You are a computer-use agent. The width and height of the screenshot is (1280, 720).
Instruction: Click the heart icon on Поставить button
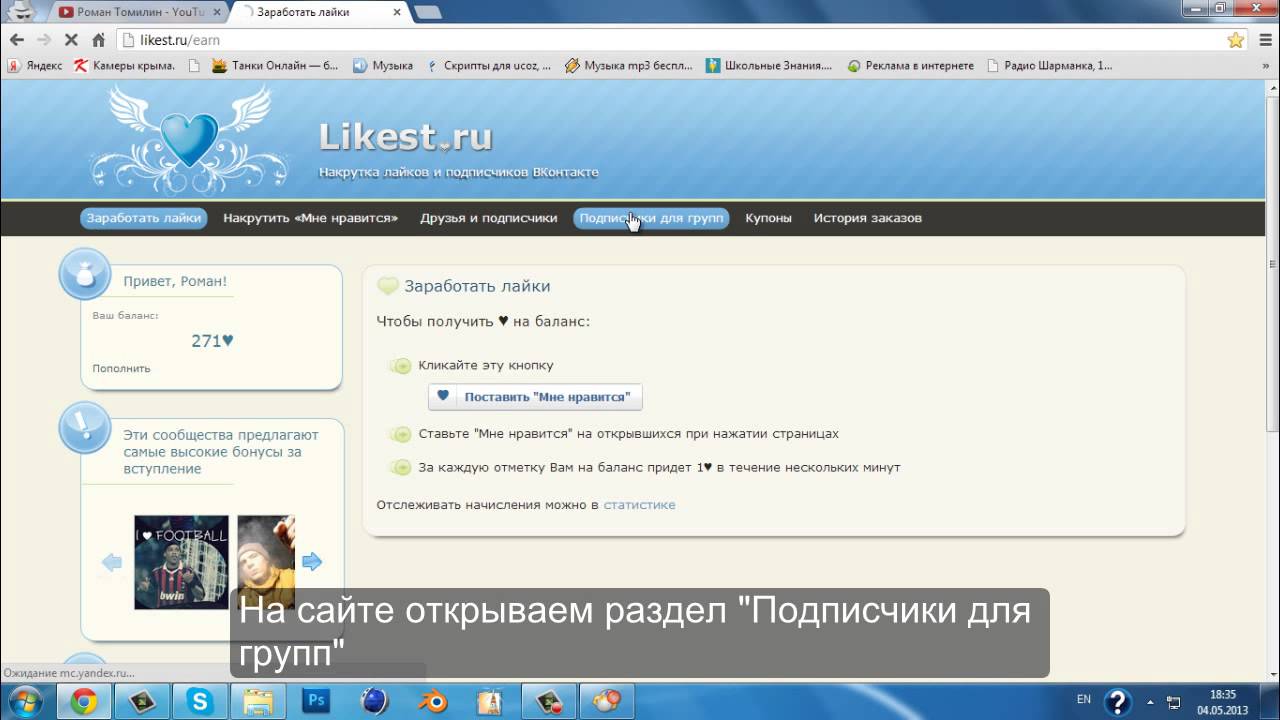click(443, 396)
